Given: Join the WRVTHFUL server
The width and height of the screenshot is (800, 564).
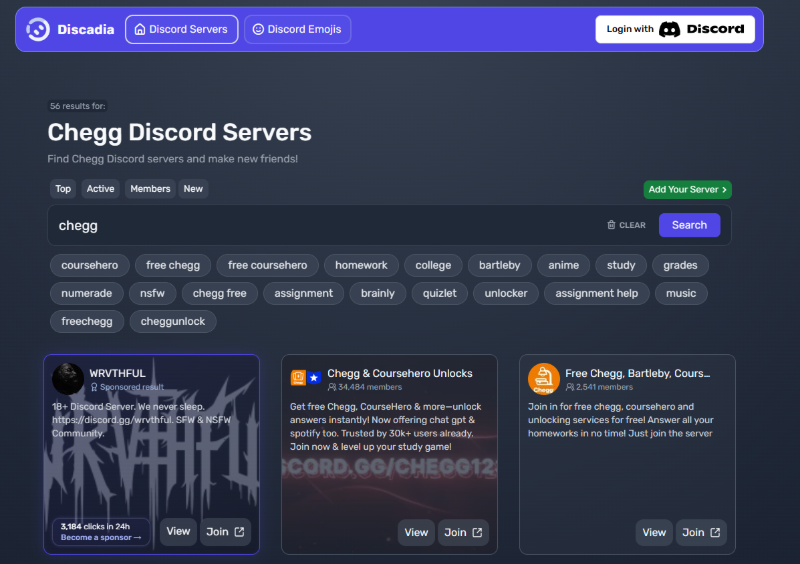Looking at the screenshot, I should click(225, 531).
